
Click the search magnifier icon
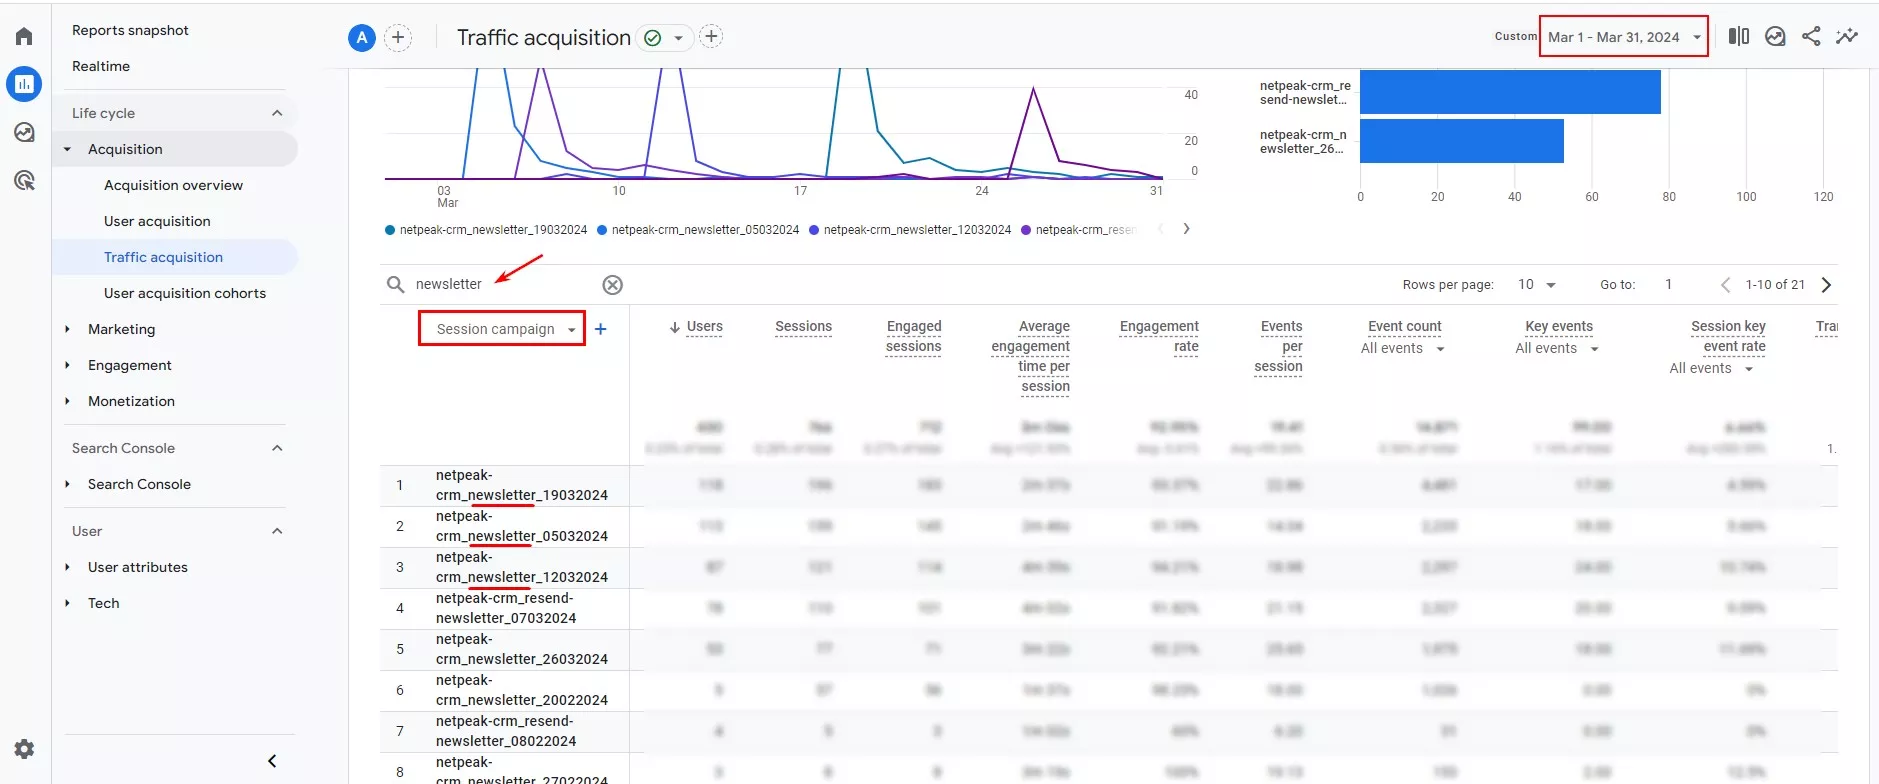(x=396, y=284)
